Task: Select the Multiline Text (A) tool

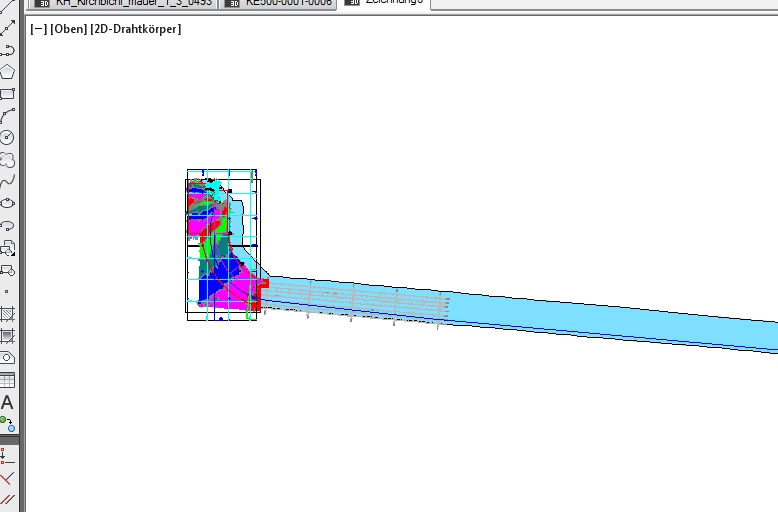Action: click(x=7, y=402)
